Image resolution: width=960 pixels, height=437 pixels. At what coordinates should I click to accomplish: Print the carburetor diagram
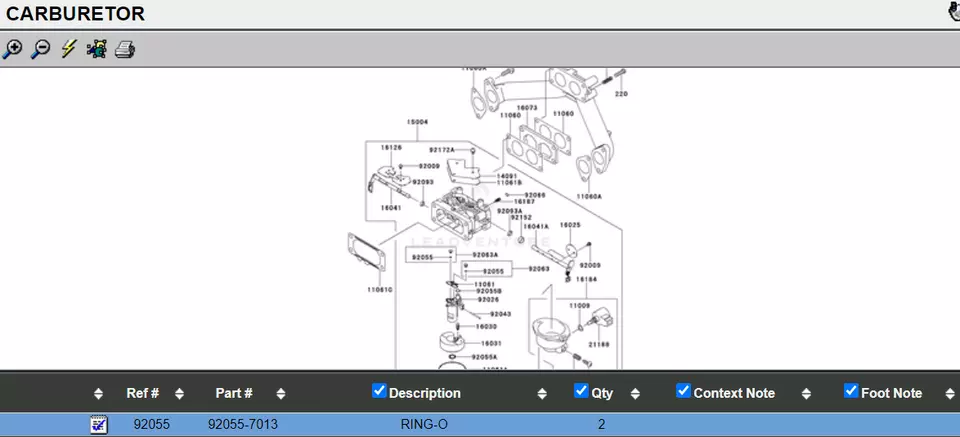[124, 49]
